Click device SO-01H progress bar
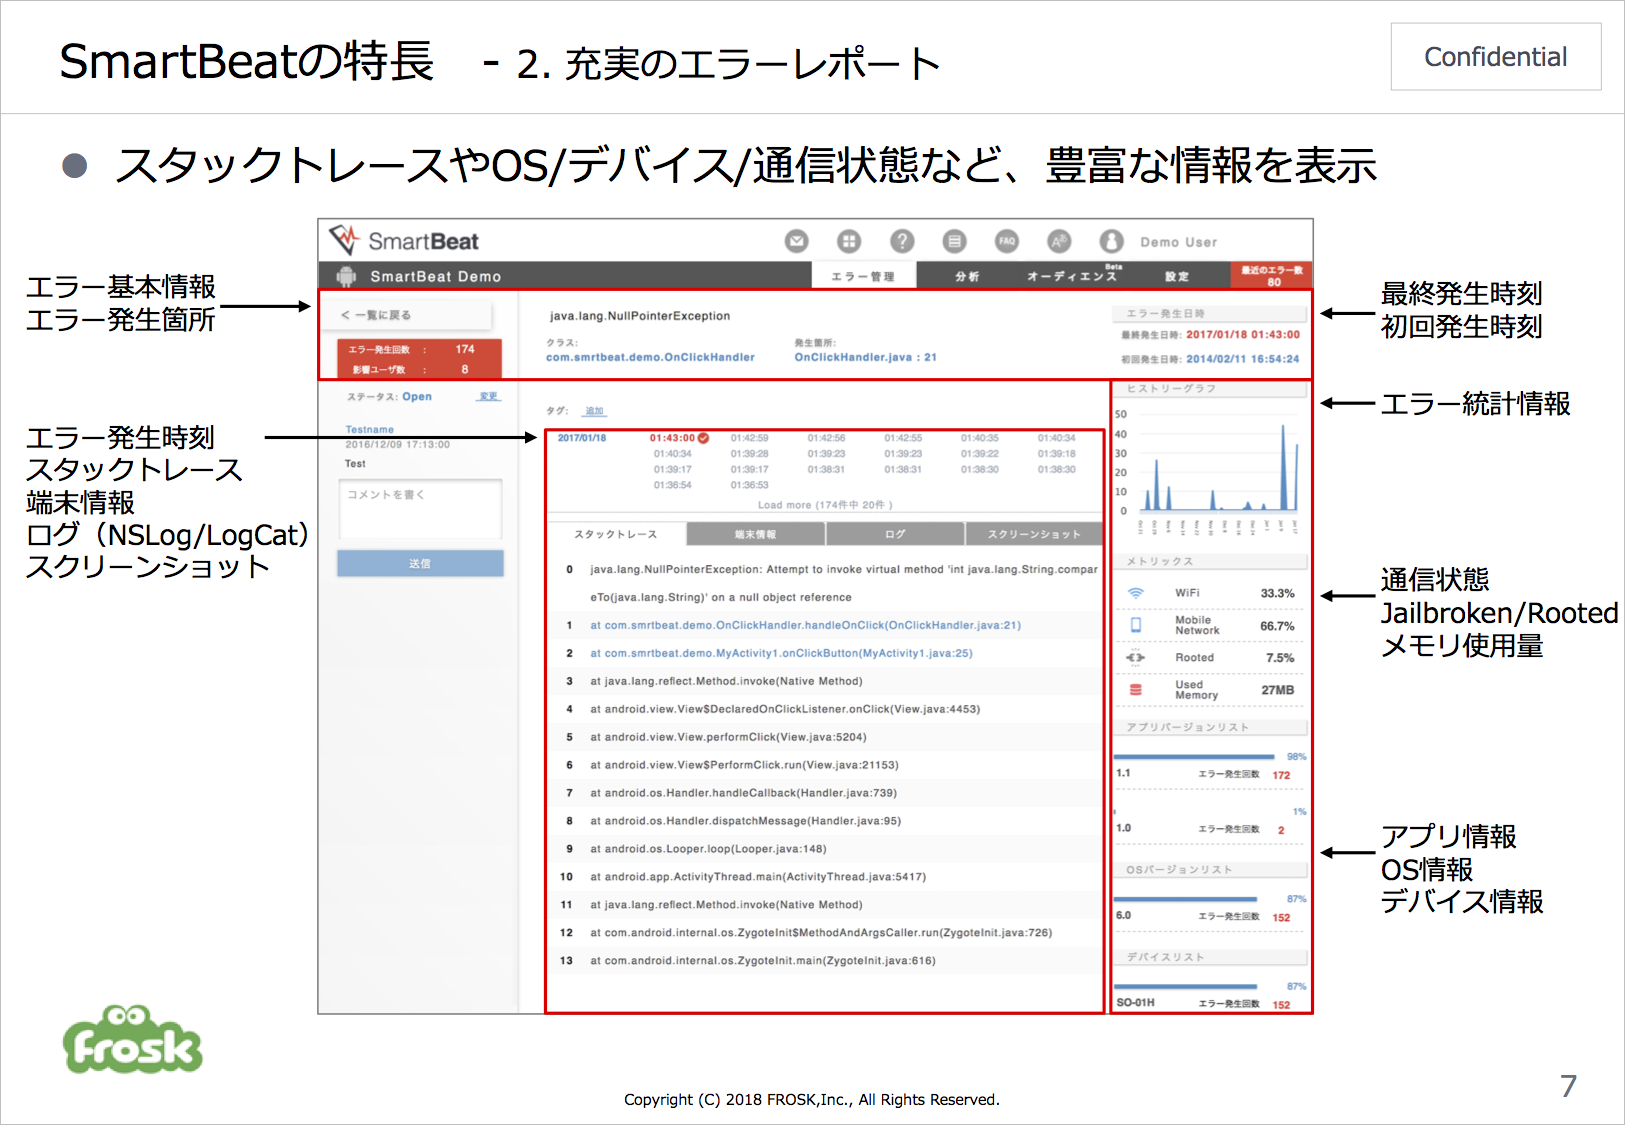The image size is (1625, 1125). click(1185, 987)
